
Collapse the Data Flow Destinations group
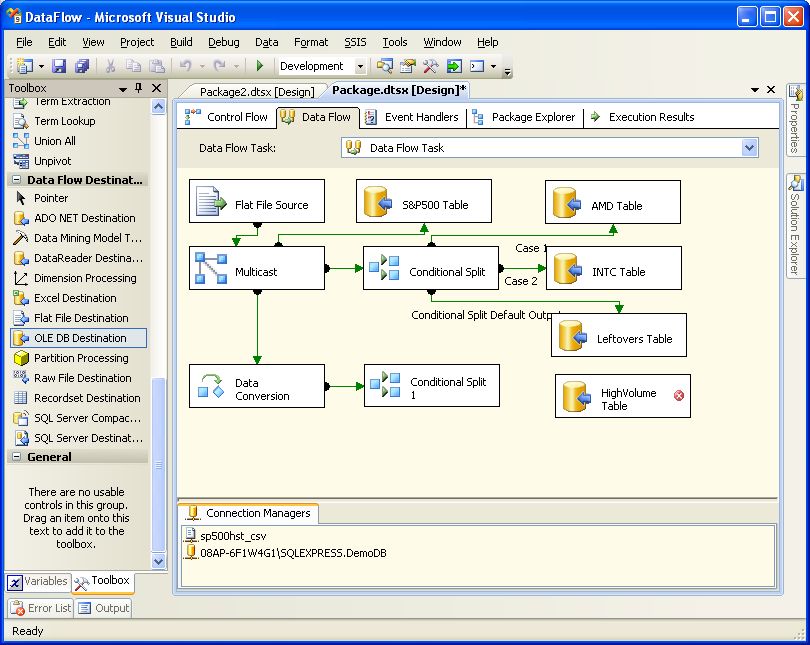point(17,180)
